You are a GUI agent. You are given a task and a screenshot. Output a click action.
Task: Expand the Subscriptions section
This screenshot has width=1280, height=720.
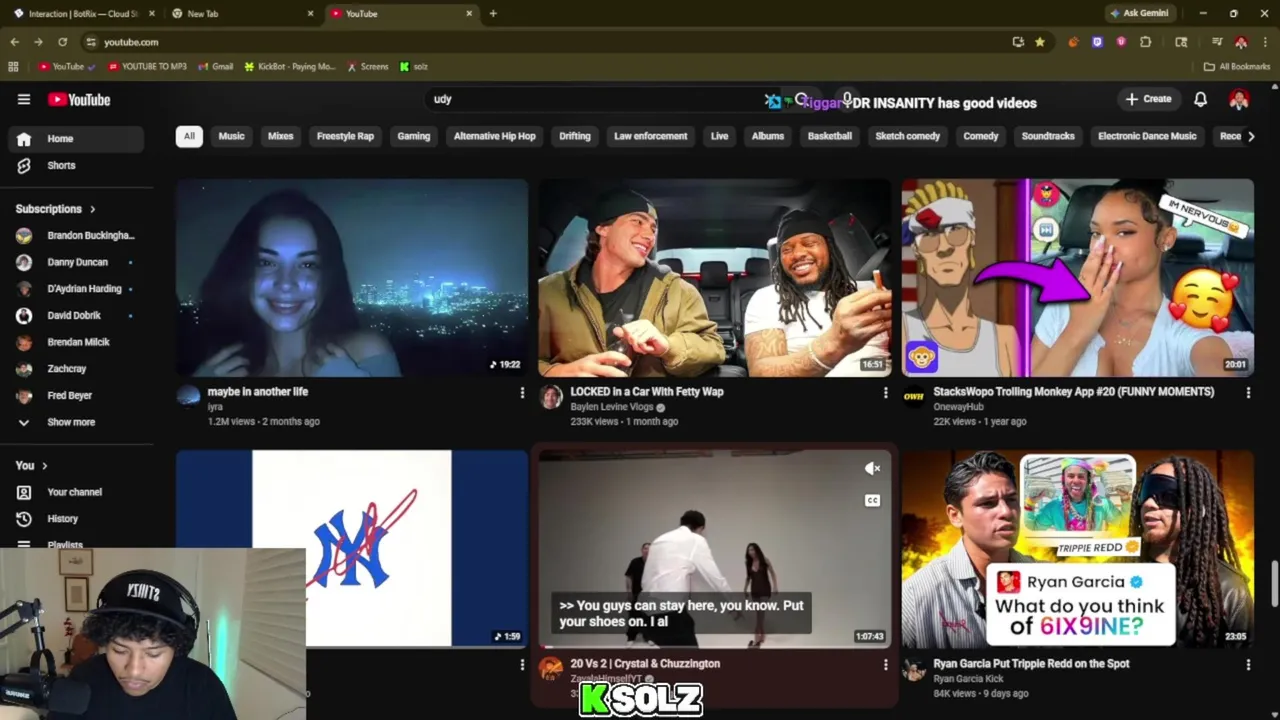56,209
